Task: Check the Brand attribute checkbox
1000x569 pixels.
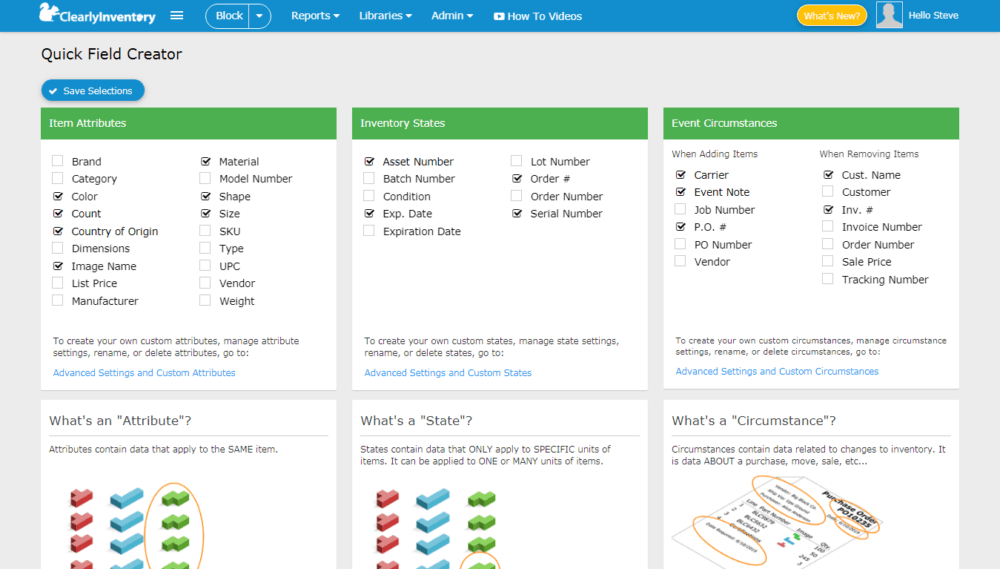Action: [57, 161]
